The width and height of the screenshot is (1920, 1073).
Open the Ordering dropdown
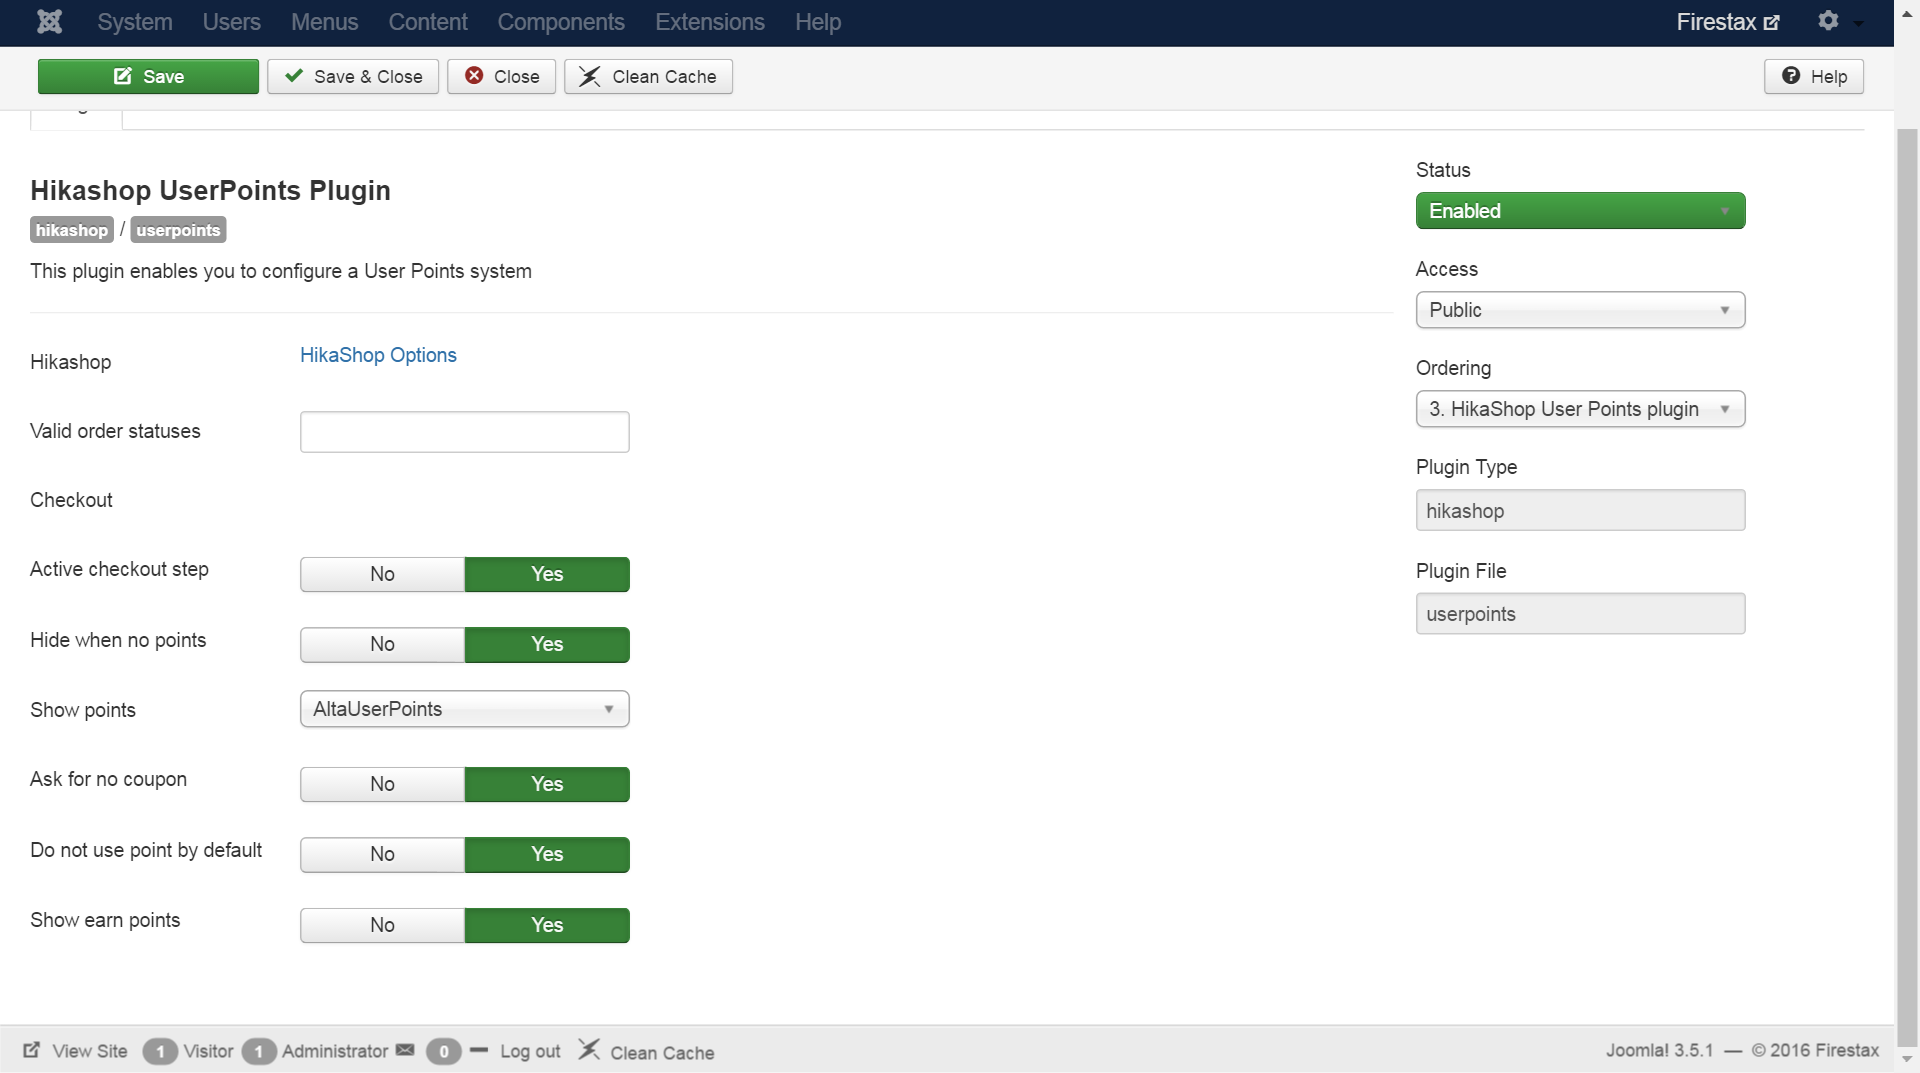pyautogui.click(x=1580, y=409)
